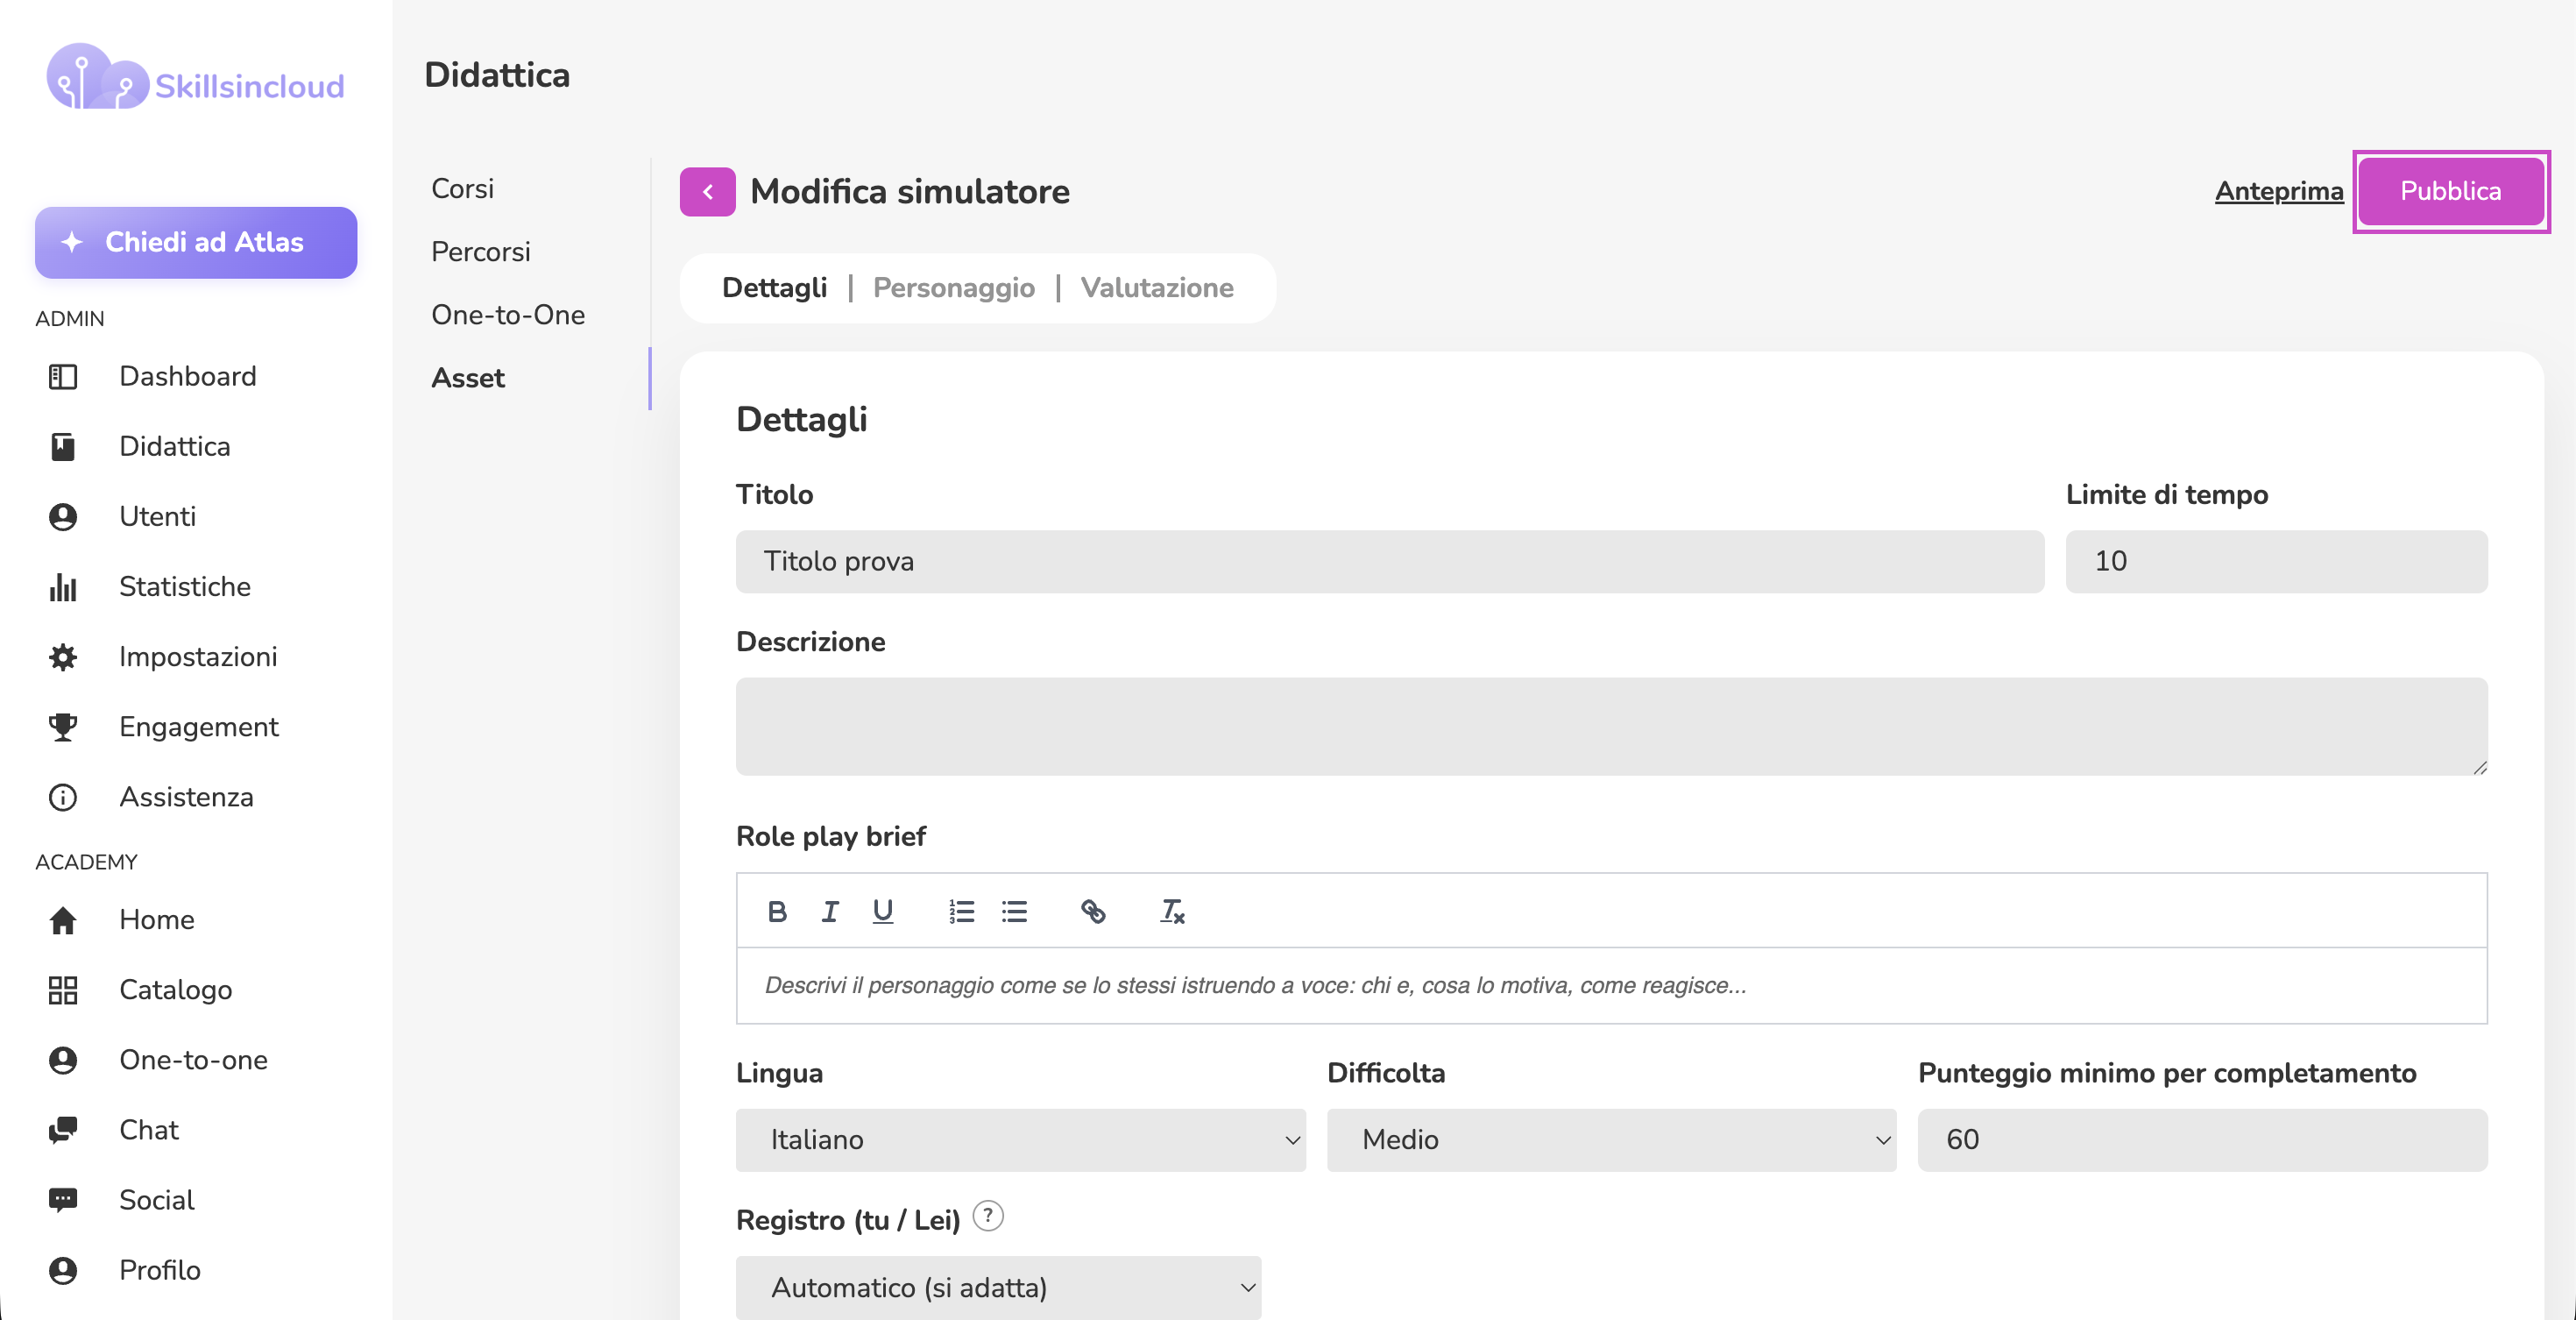Open the Anteprima link

click(x=2278, y=191)
